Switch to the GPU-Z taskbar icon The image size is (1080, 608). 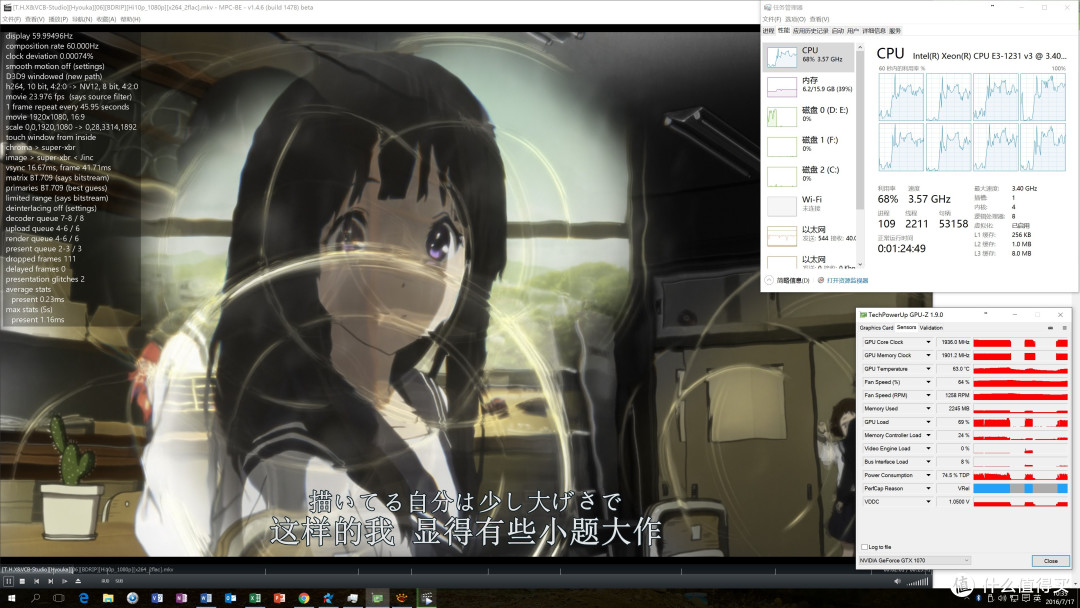pyautogui.click(x=377, y=598)
